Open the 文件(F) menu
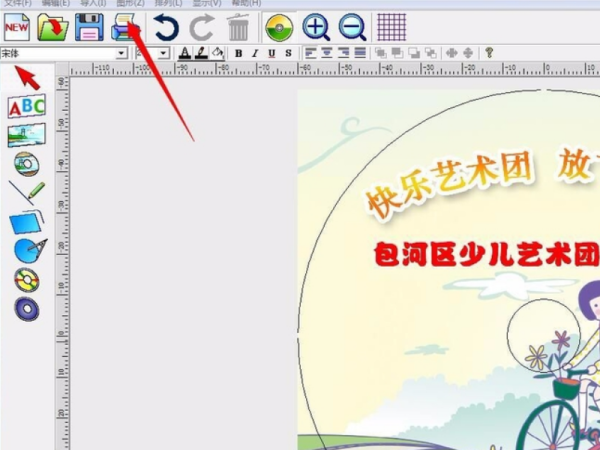The image size is (600, 450). 18,3
